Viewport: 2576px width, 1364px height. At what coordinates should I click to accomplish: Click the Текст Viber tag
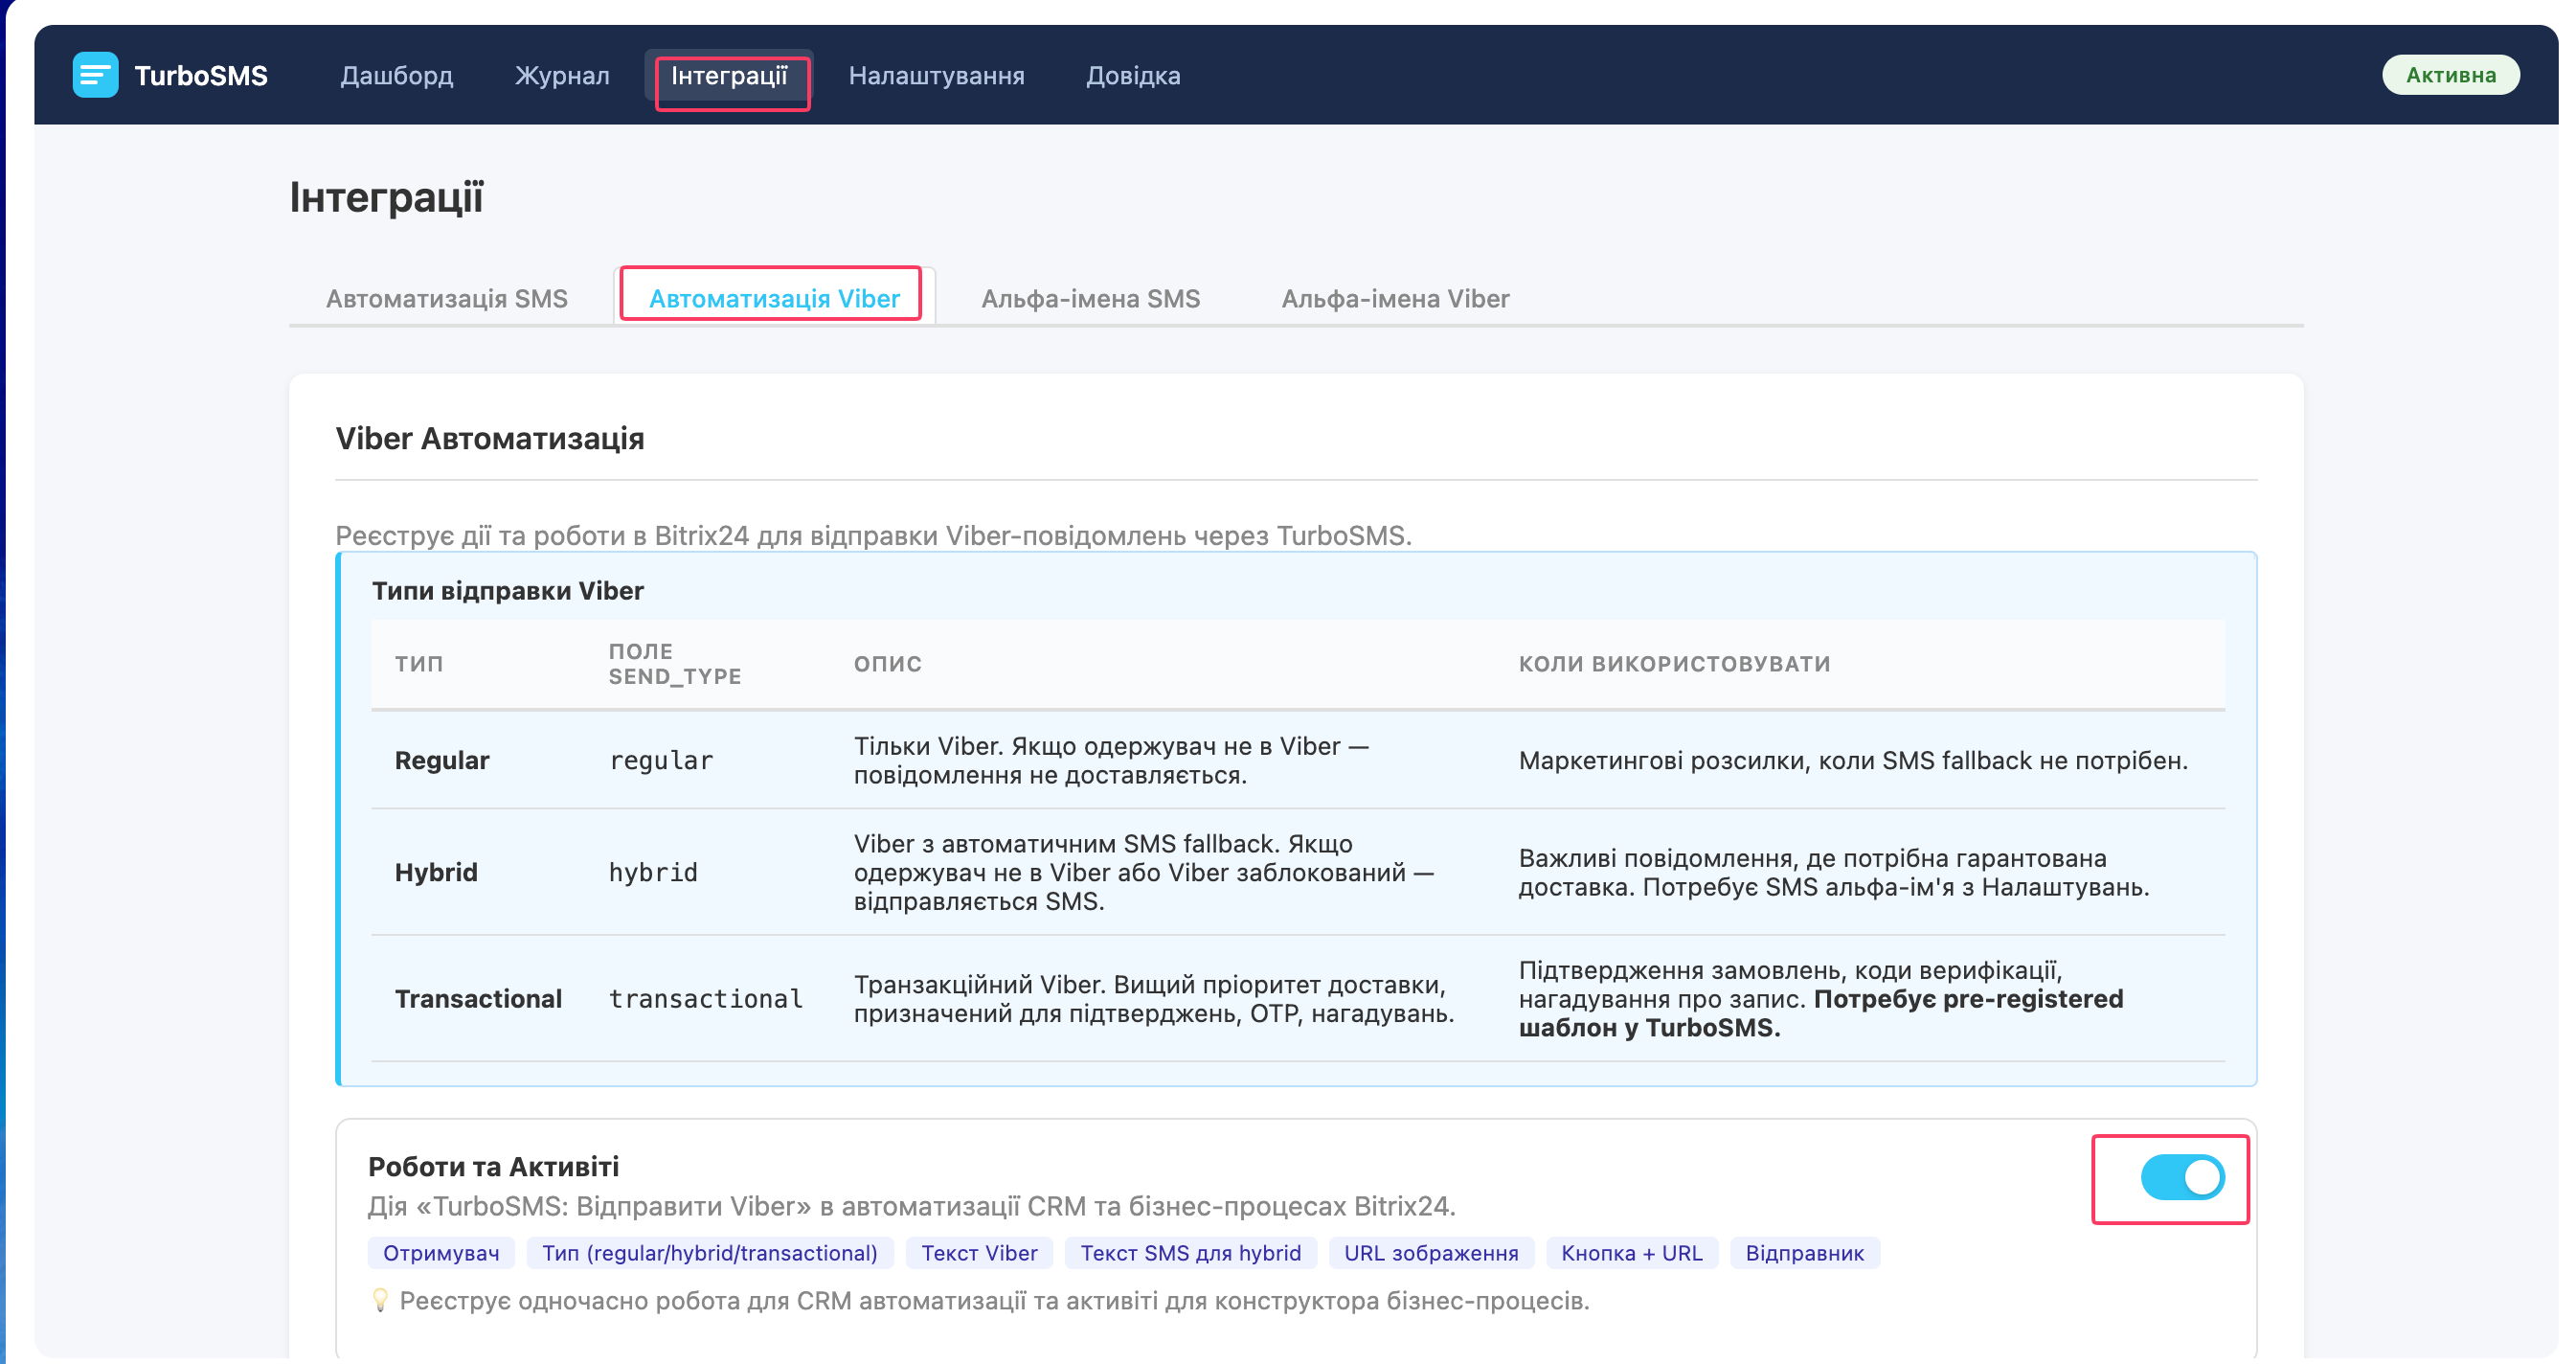[979, 1253]
